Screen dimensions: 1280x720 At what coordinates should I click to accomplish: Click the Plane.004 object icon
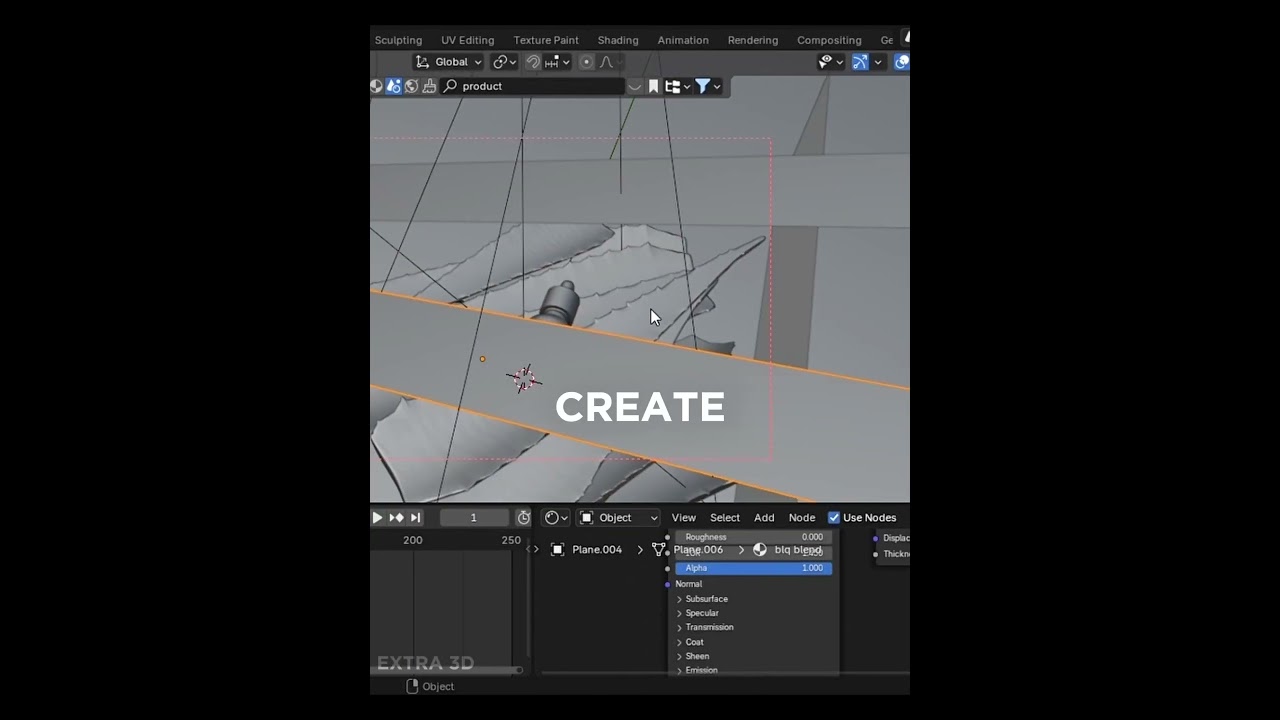558,549
